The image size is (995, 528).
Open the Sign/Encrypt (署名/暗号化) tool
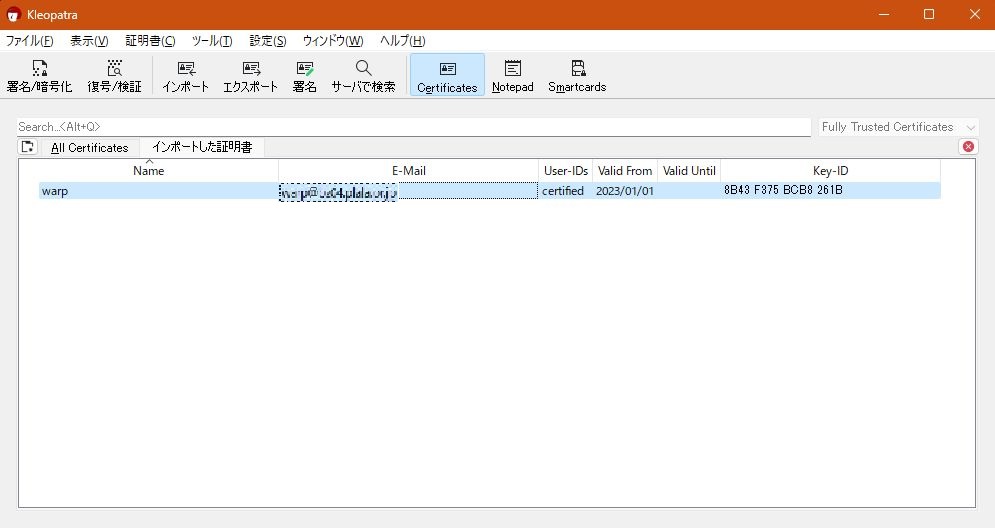39,76
